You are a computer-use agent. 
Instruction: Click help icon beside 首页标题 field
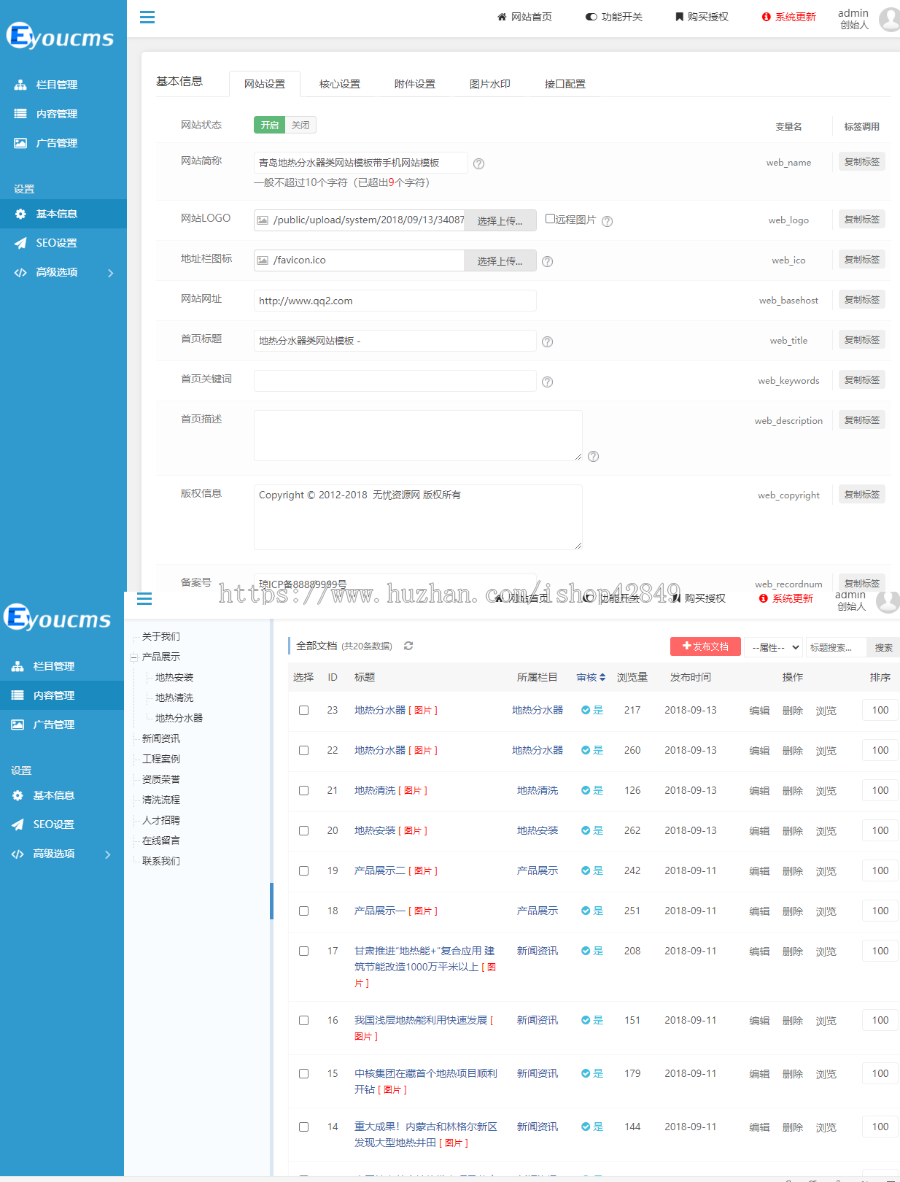(548, 341)
